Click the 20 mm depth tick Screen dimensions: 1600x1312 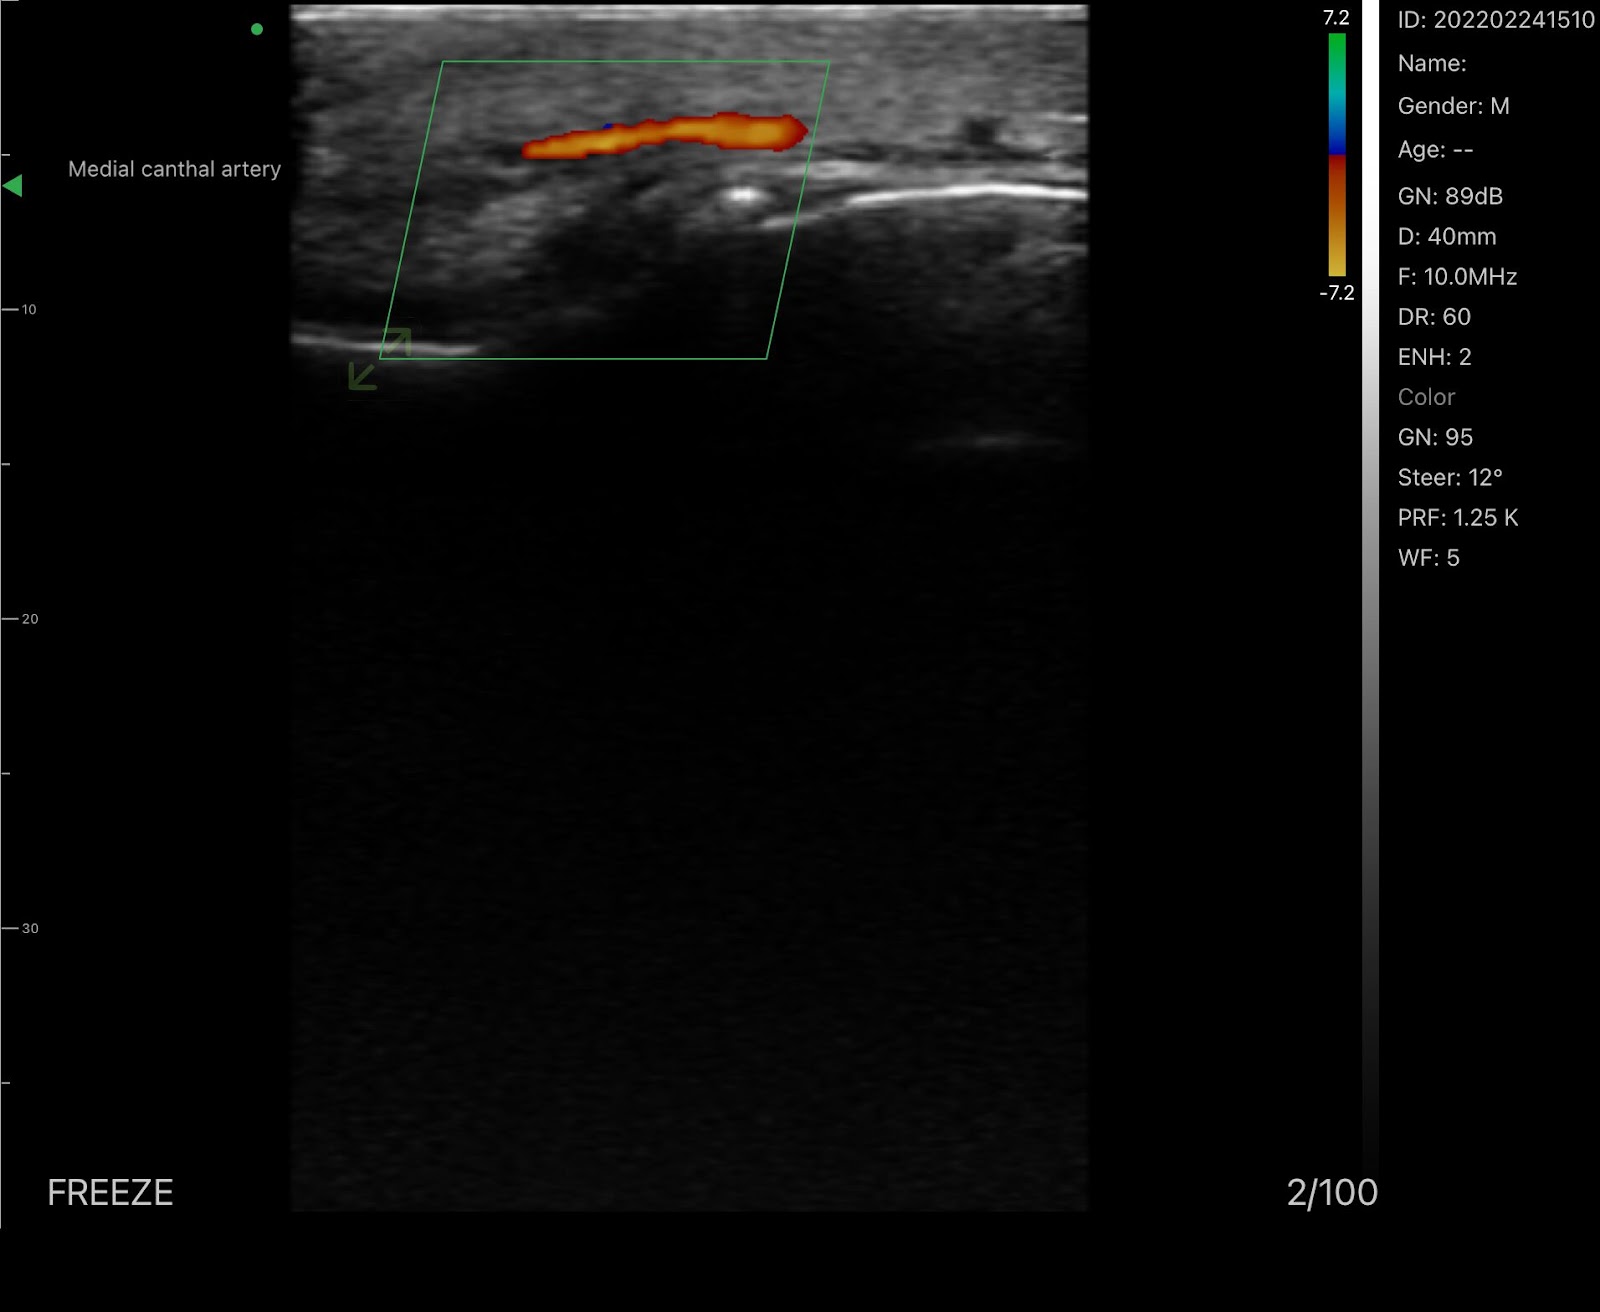20,619
